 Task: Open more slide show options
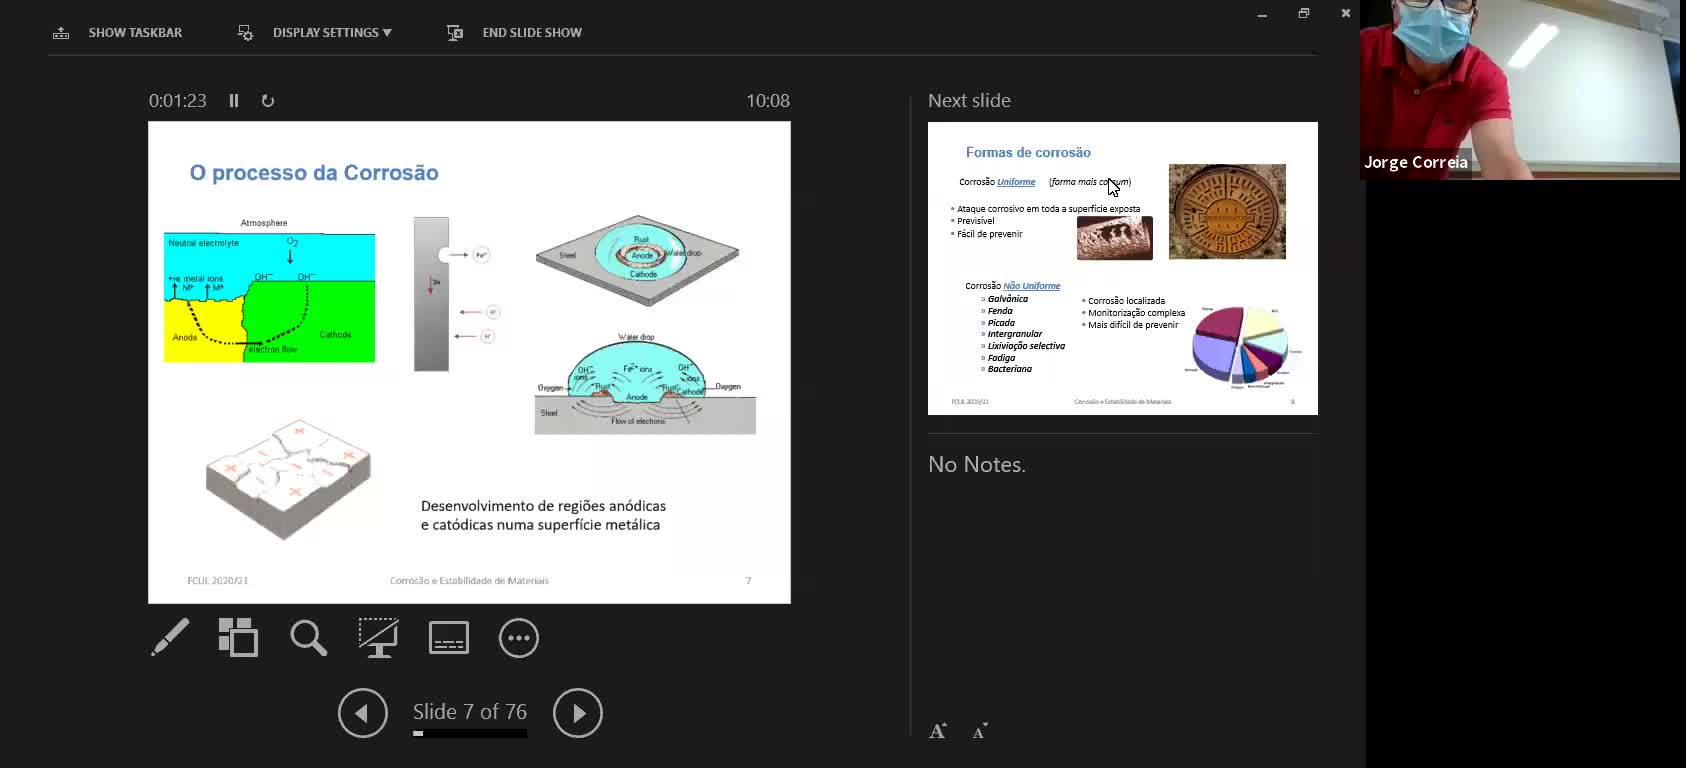click(x=518, y=638)
